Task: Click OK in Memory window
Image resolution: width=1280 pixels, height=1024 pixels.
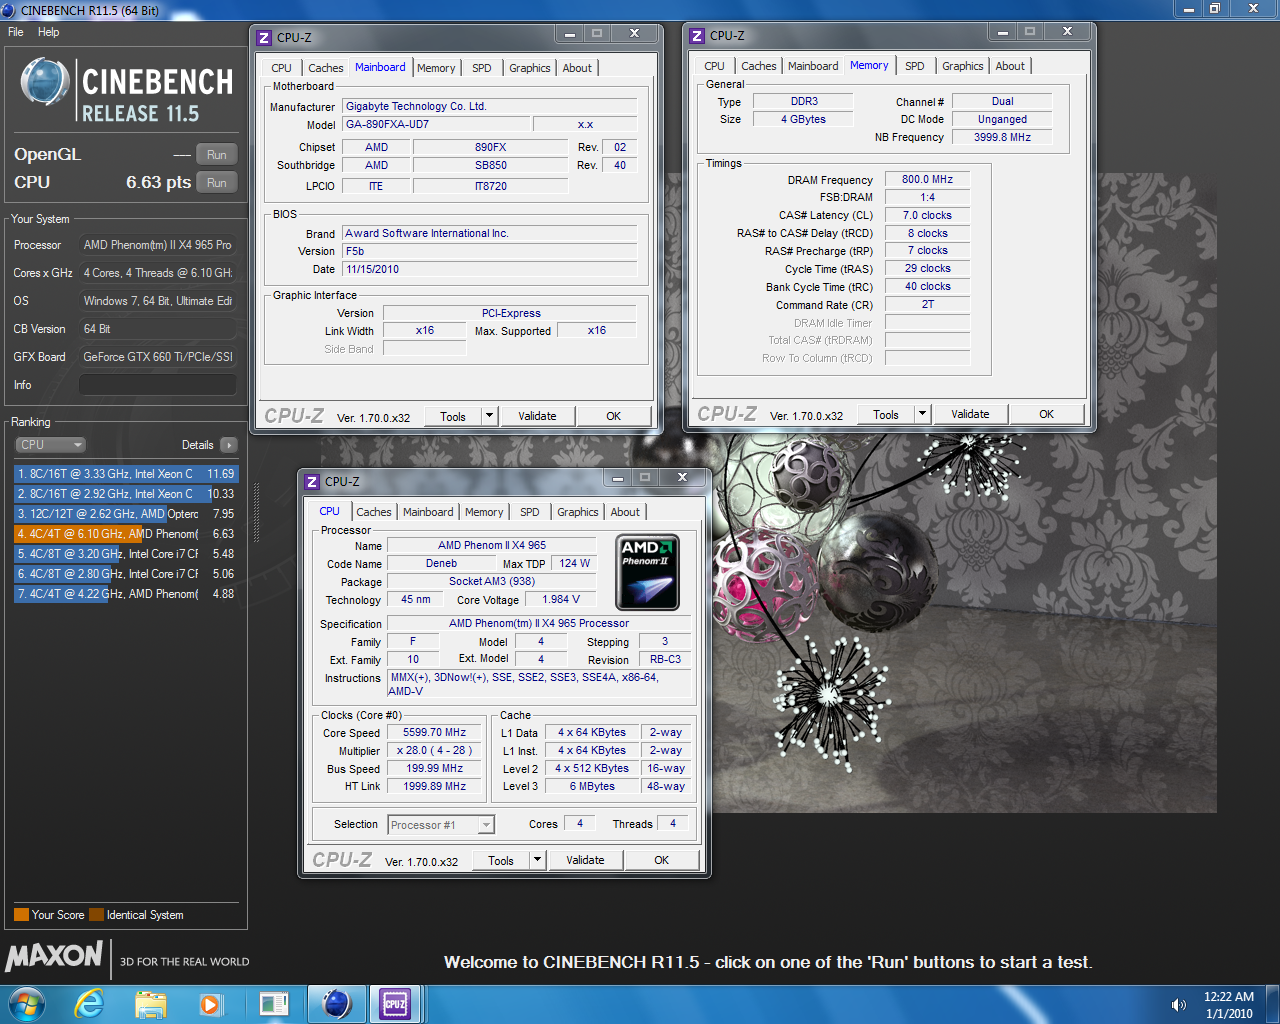Action: coord(1046,414)
